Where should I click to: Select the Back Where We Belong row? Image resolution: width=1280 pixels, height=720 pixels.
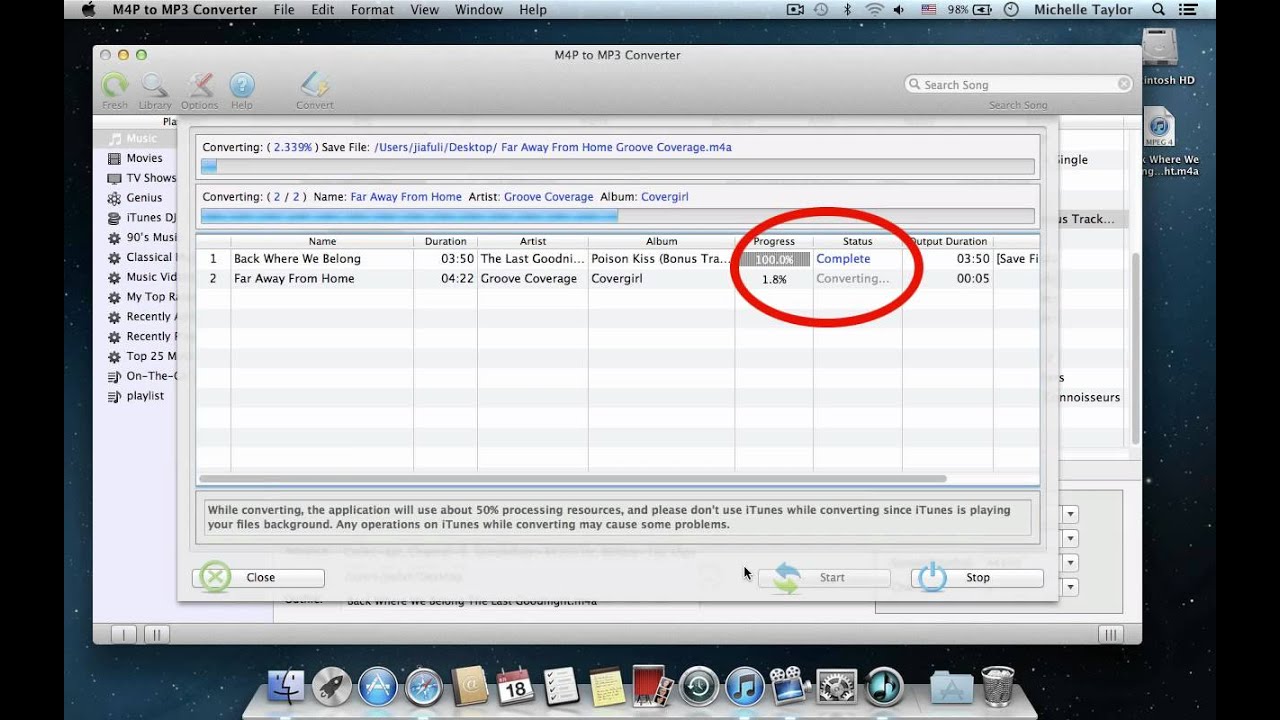(617, 259)
